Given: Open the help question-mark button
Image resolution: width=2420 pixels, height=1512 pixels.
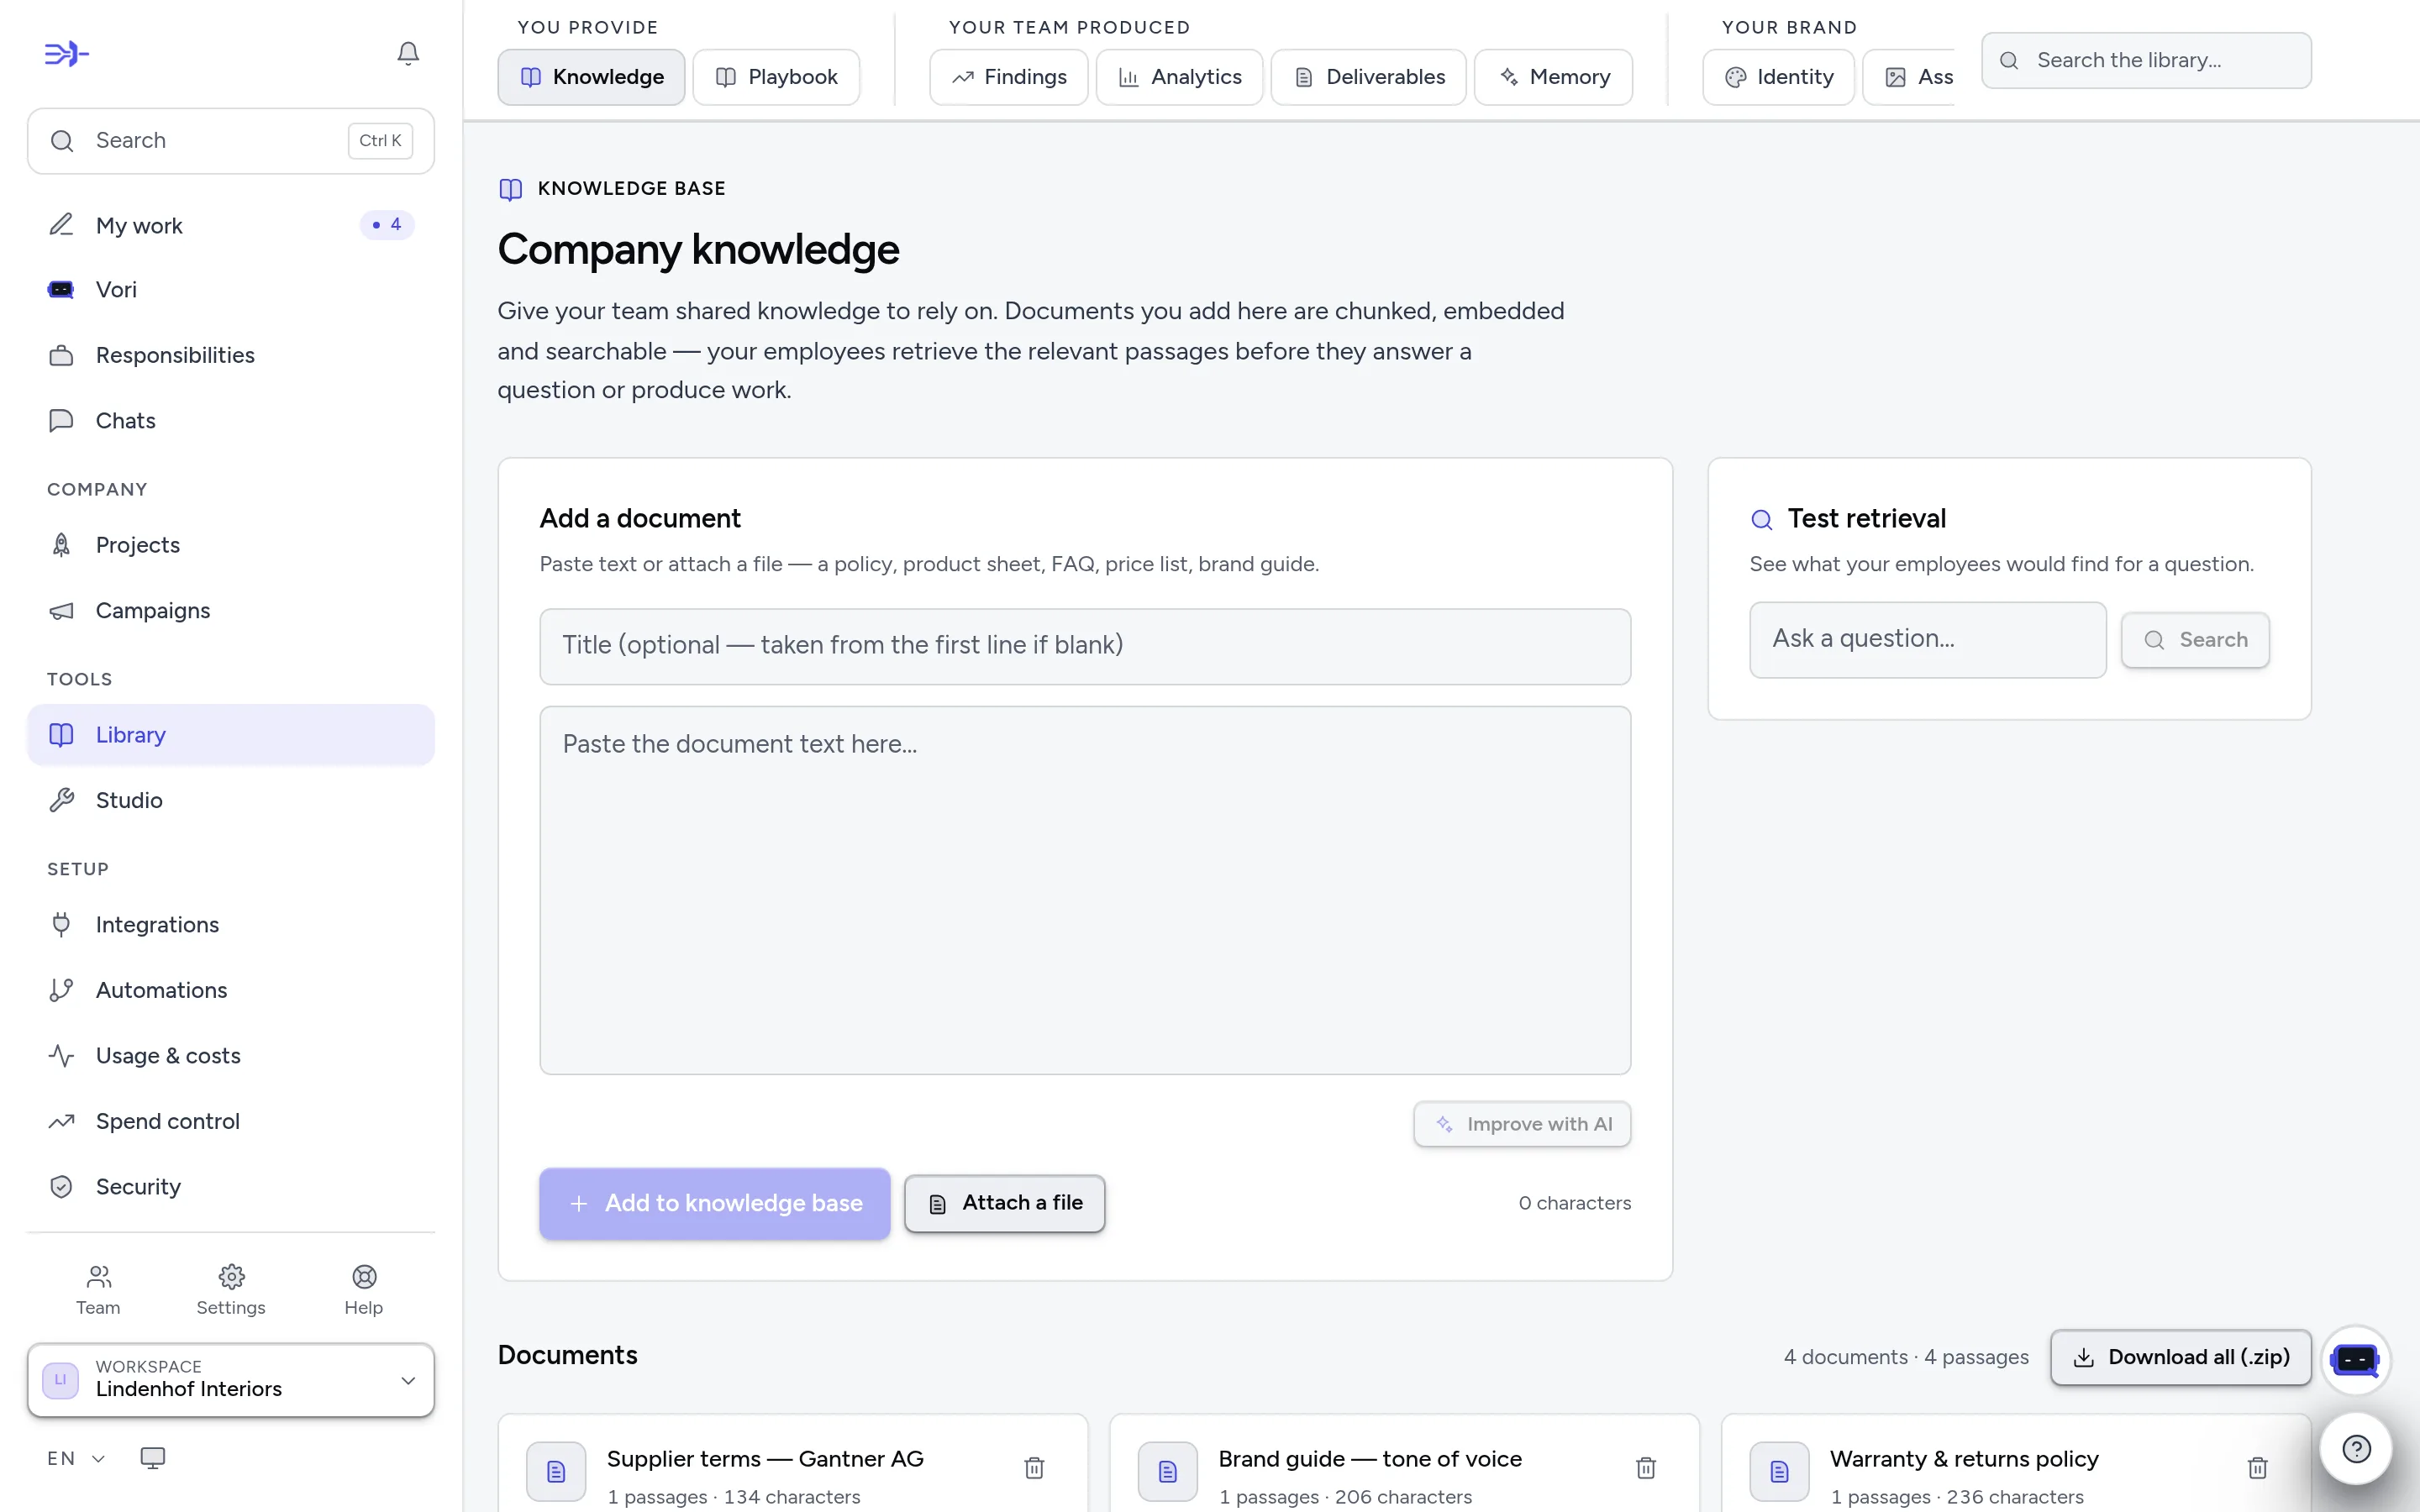Looking at the screenshot, I should (x=2356, y=1448).
